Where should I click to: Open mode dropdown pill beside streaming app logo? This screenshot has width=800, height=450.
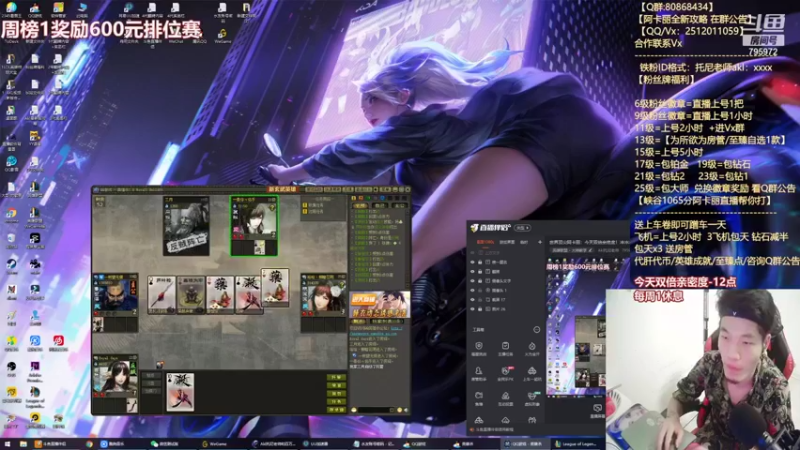pyautogui.click(x=522, y=228)
